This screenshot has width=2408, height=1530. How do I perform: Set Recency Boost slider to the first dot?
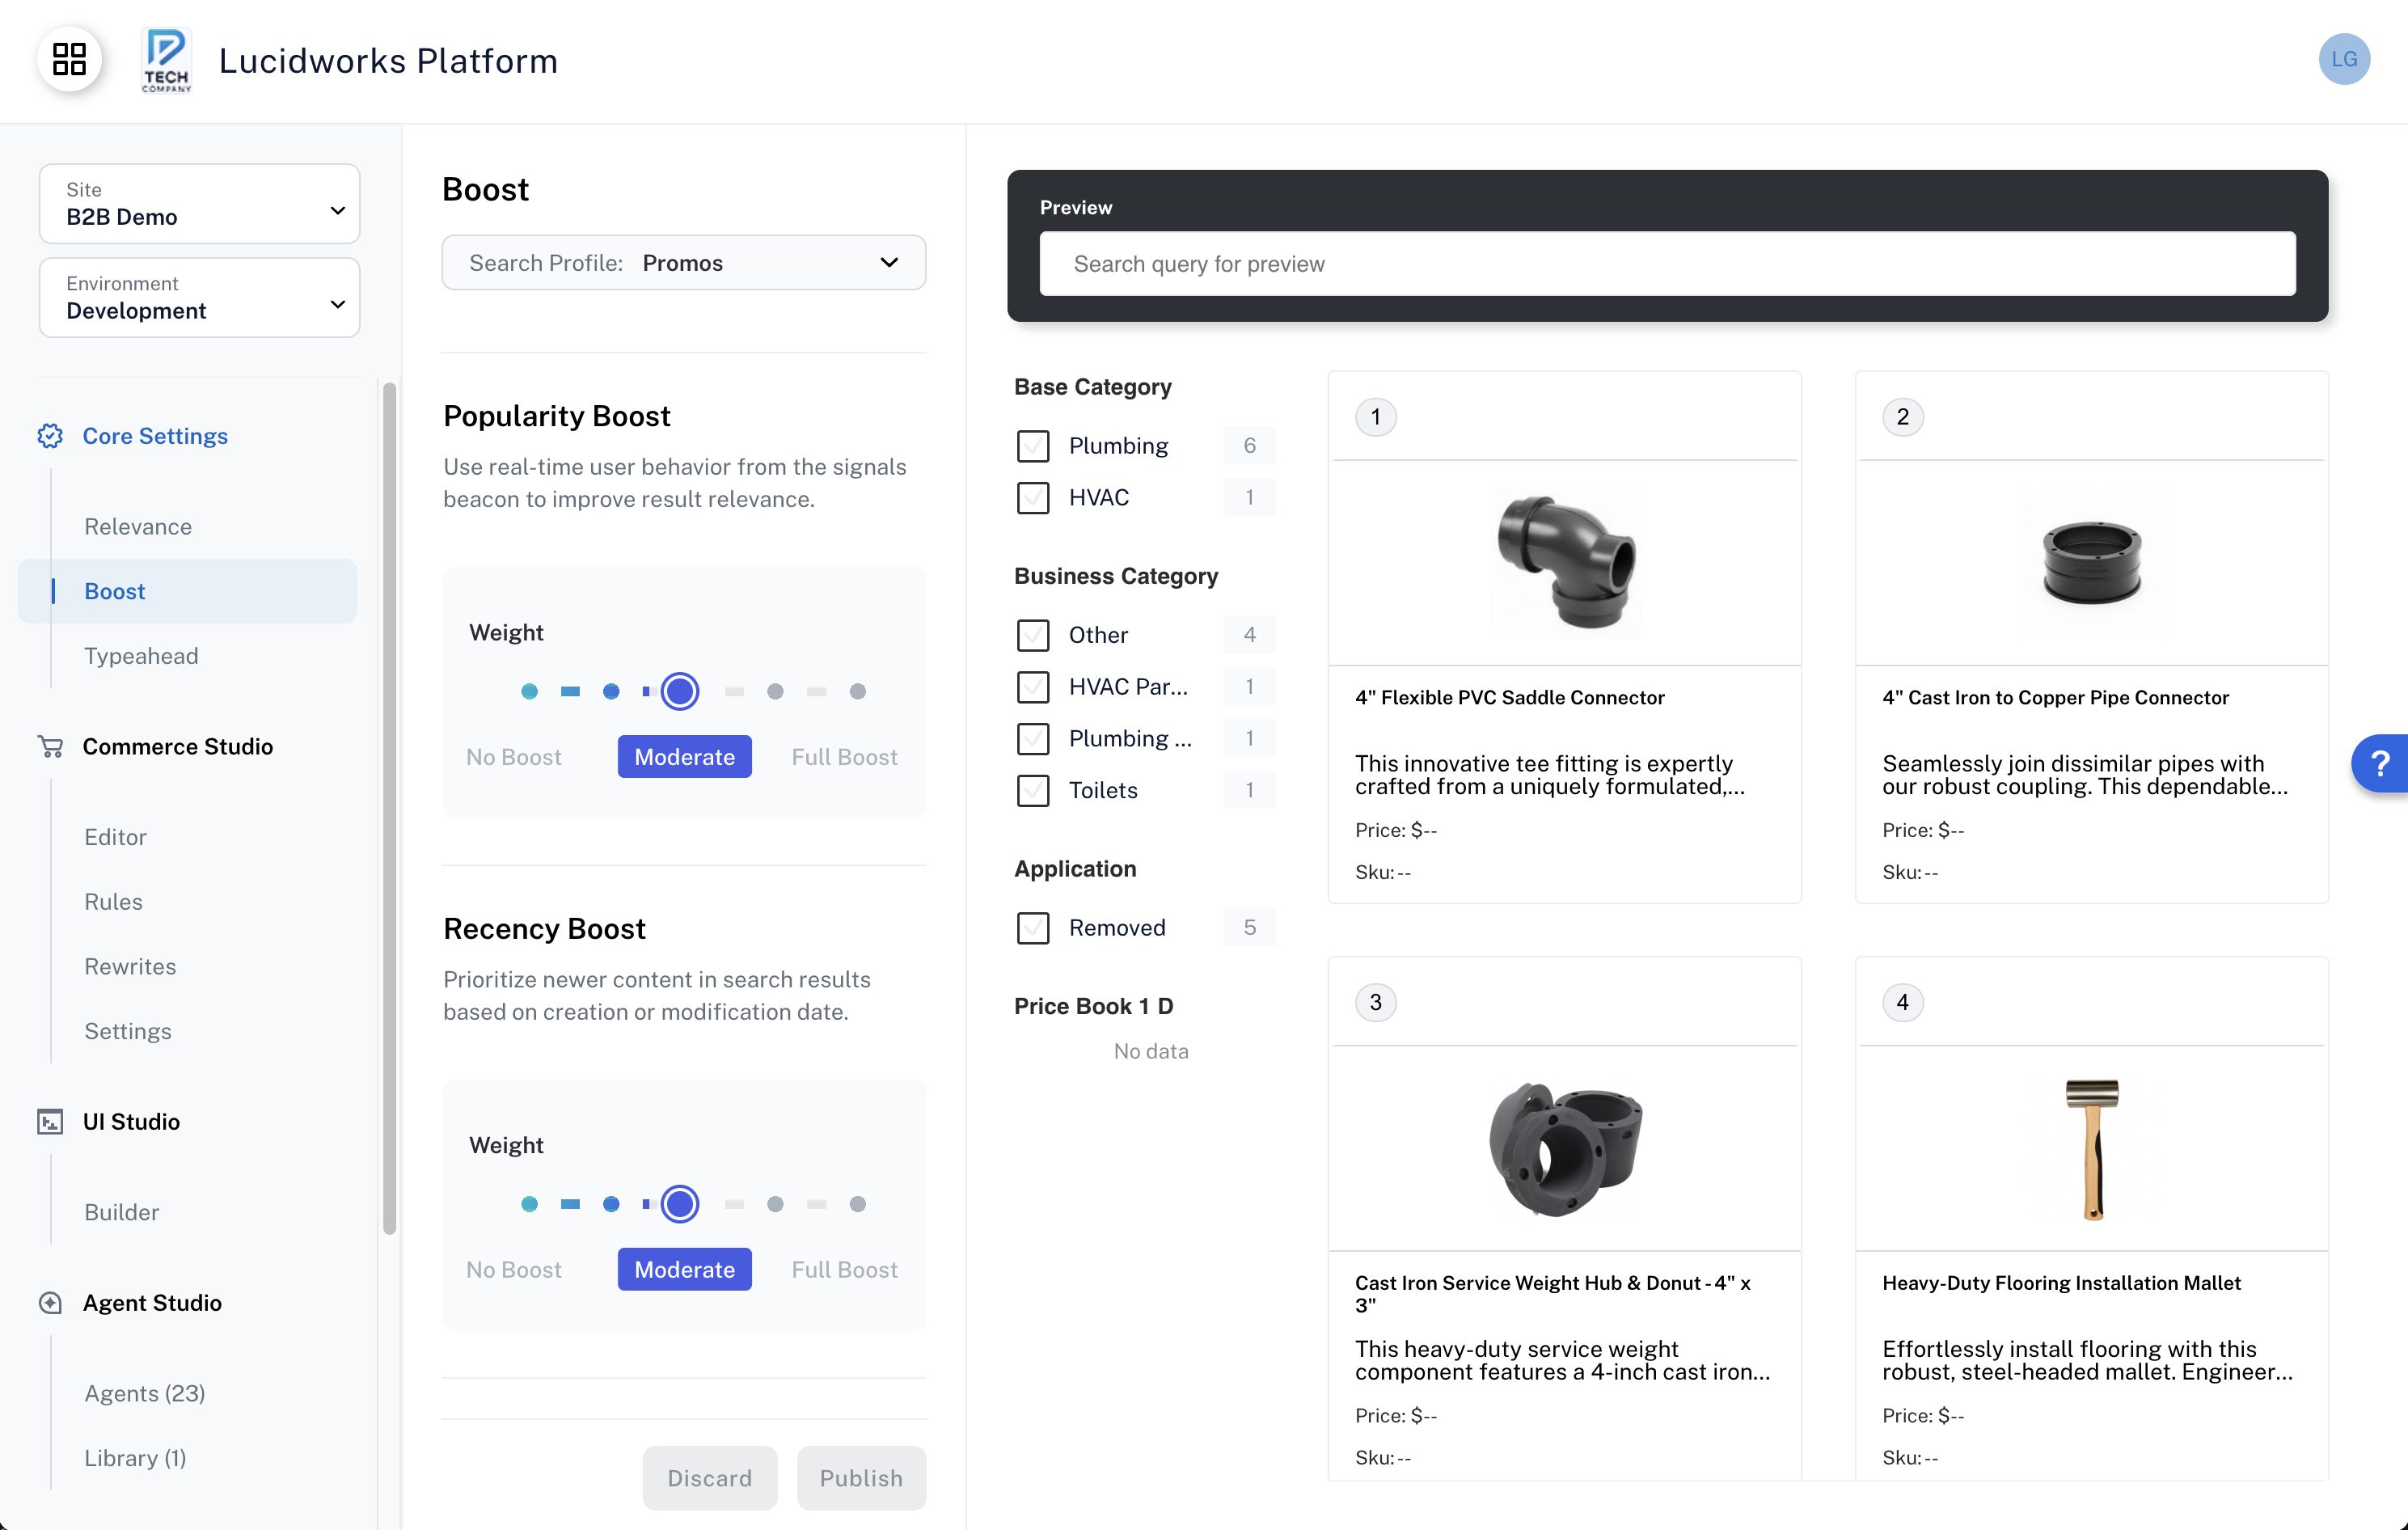(x=530, y=1204)
